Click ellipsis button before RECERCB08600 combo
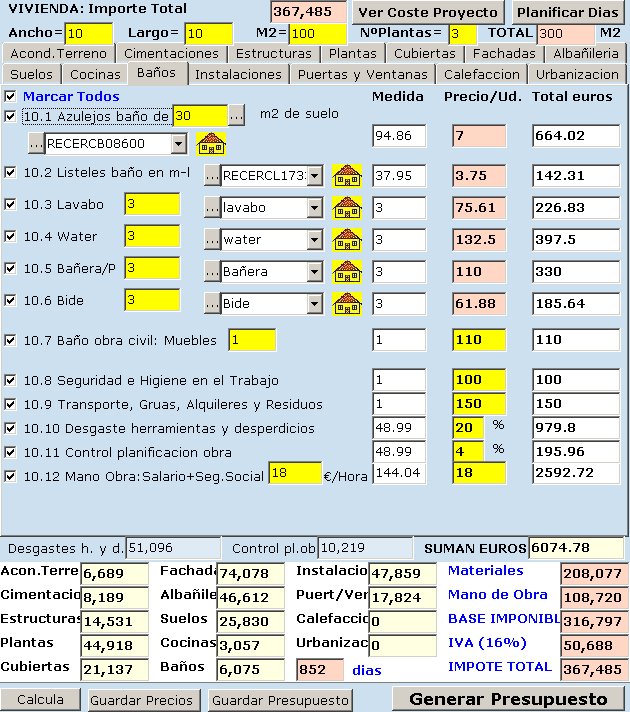Image resolution: width=630 pixels, height=712 pixels. click(36, 143)
